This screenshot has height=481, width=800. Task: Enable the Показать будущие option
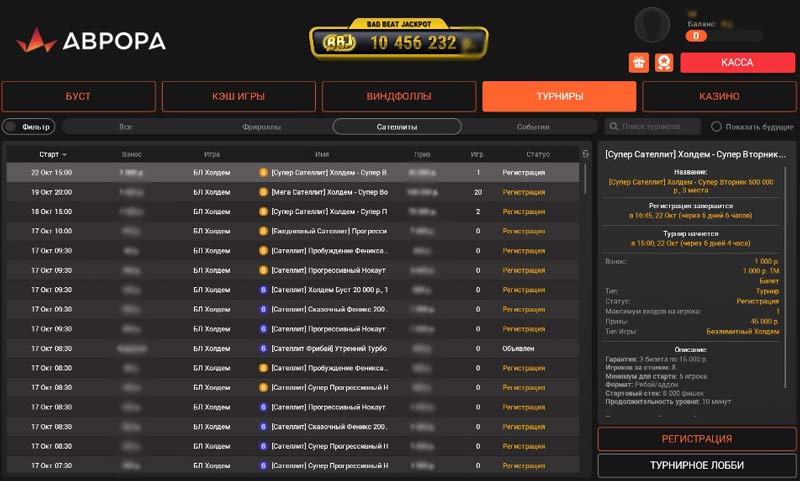pos(716,127)
